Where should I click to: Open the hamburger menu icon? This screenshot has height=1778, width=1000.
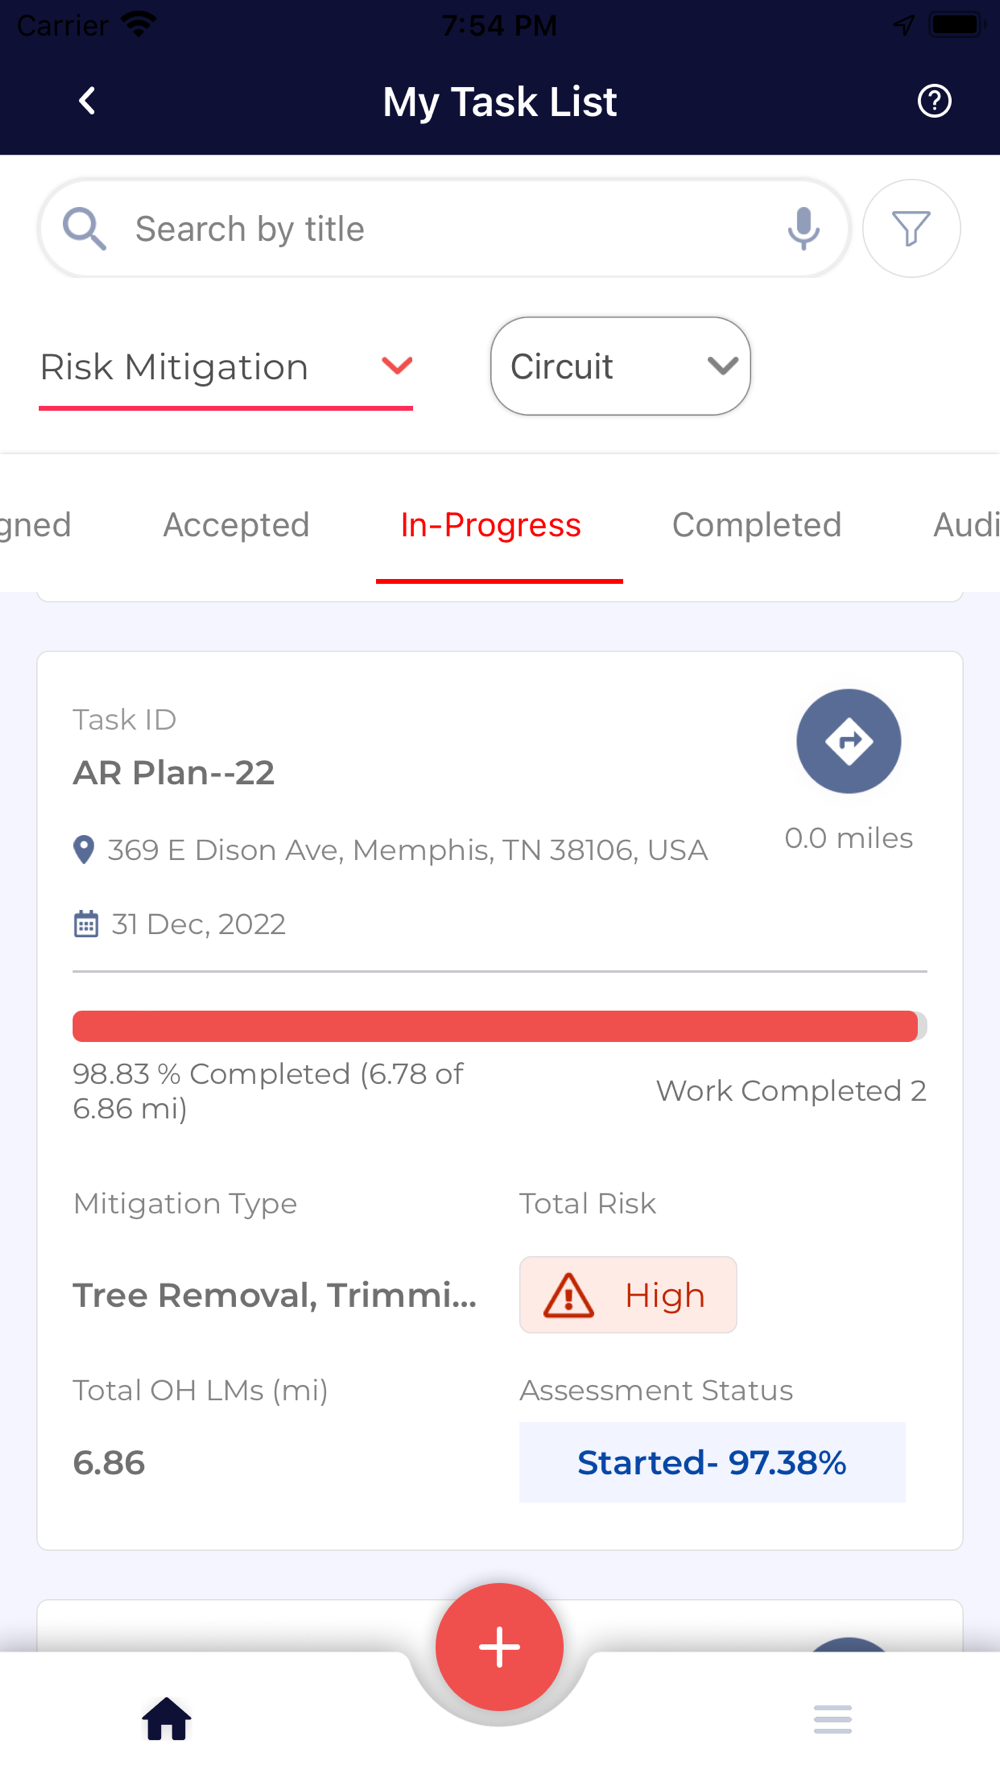coord(832,1719)
